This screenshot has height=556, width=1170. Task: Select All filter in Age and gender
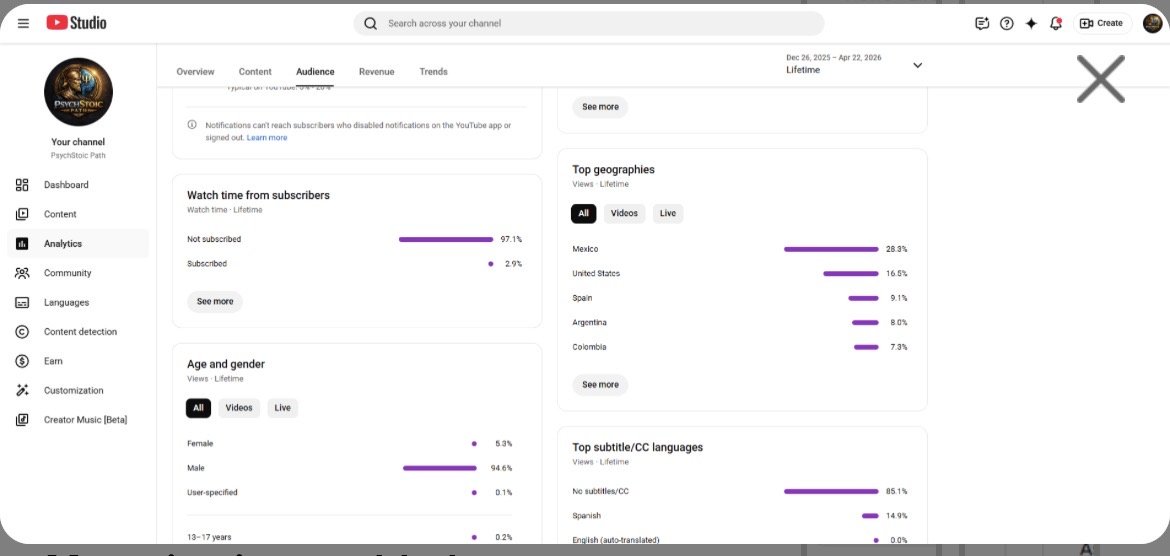(x=198, y=408)
